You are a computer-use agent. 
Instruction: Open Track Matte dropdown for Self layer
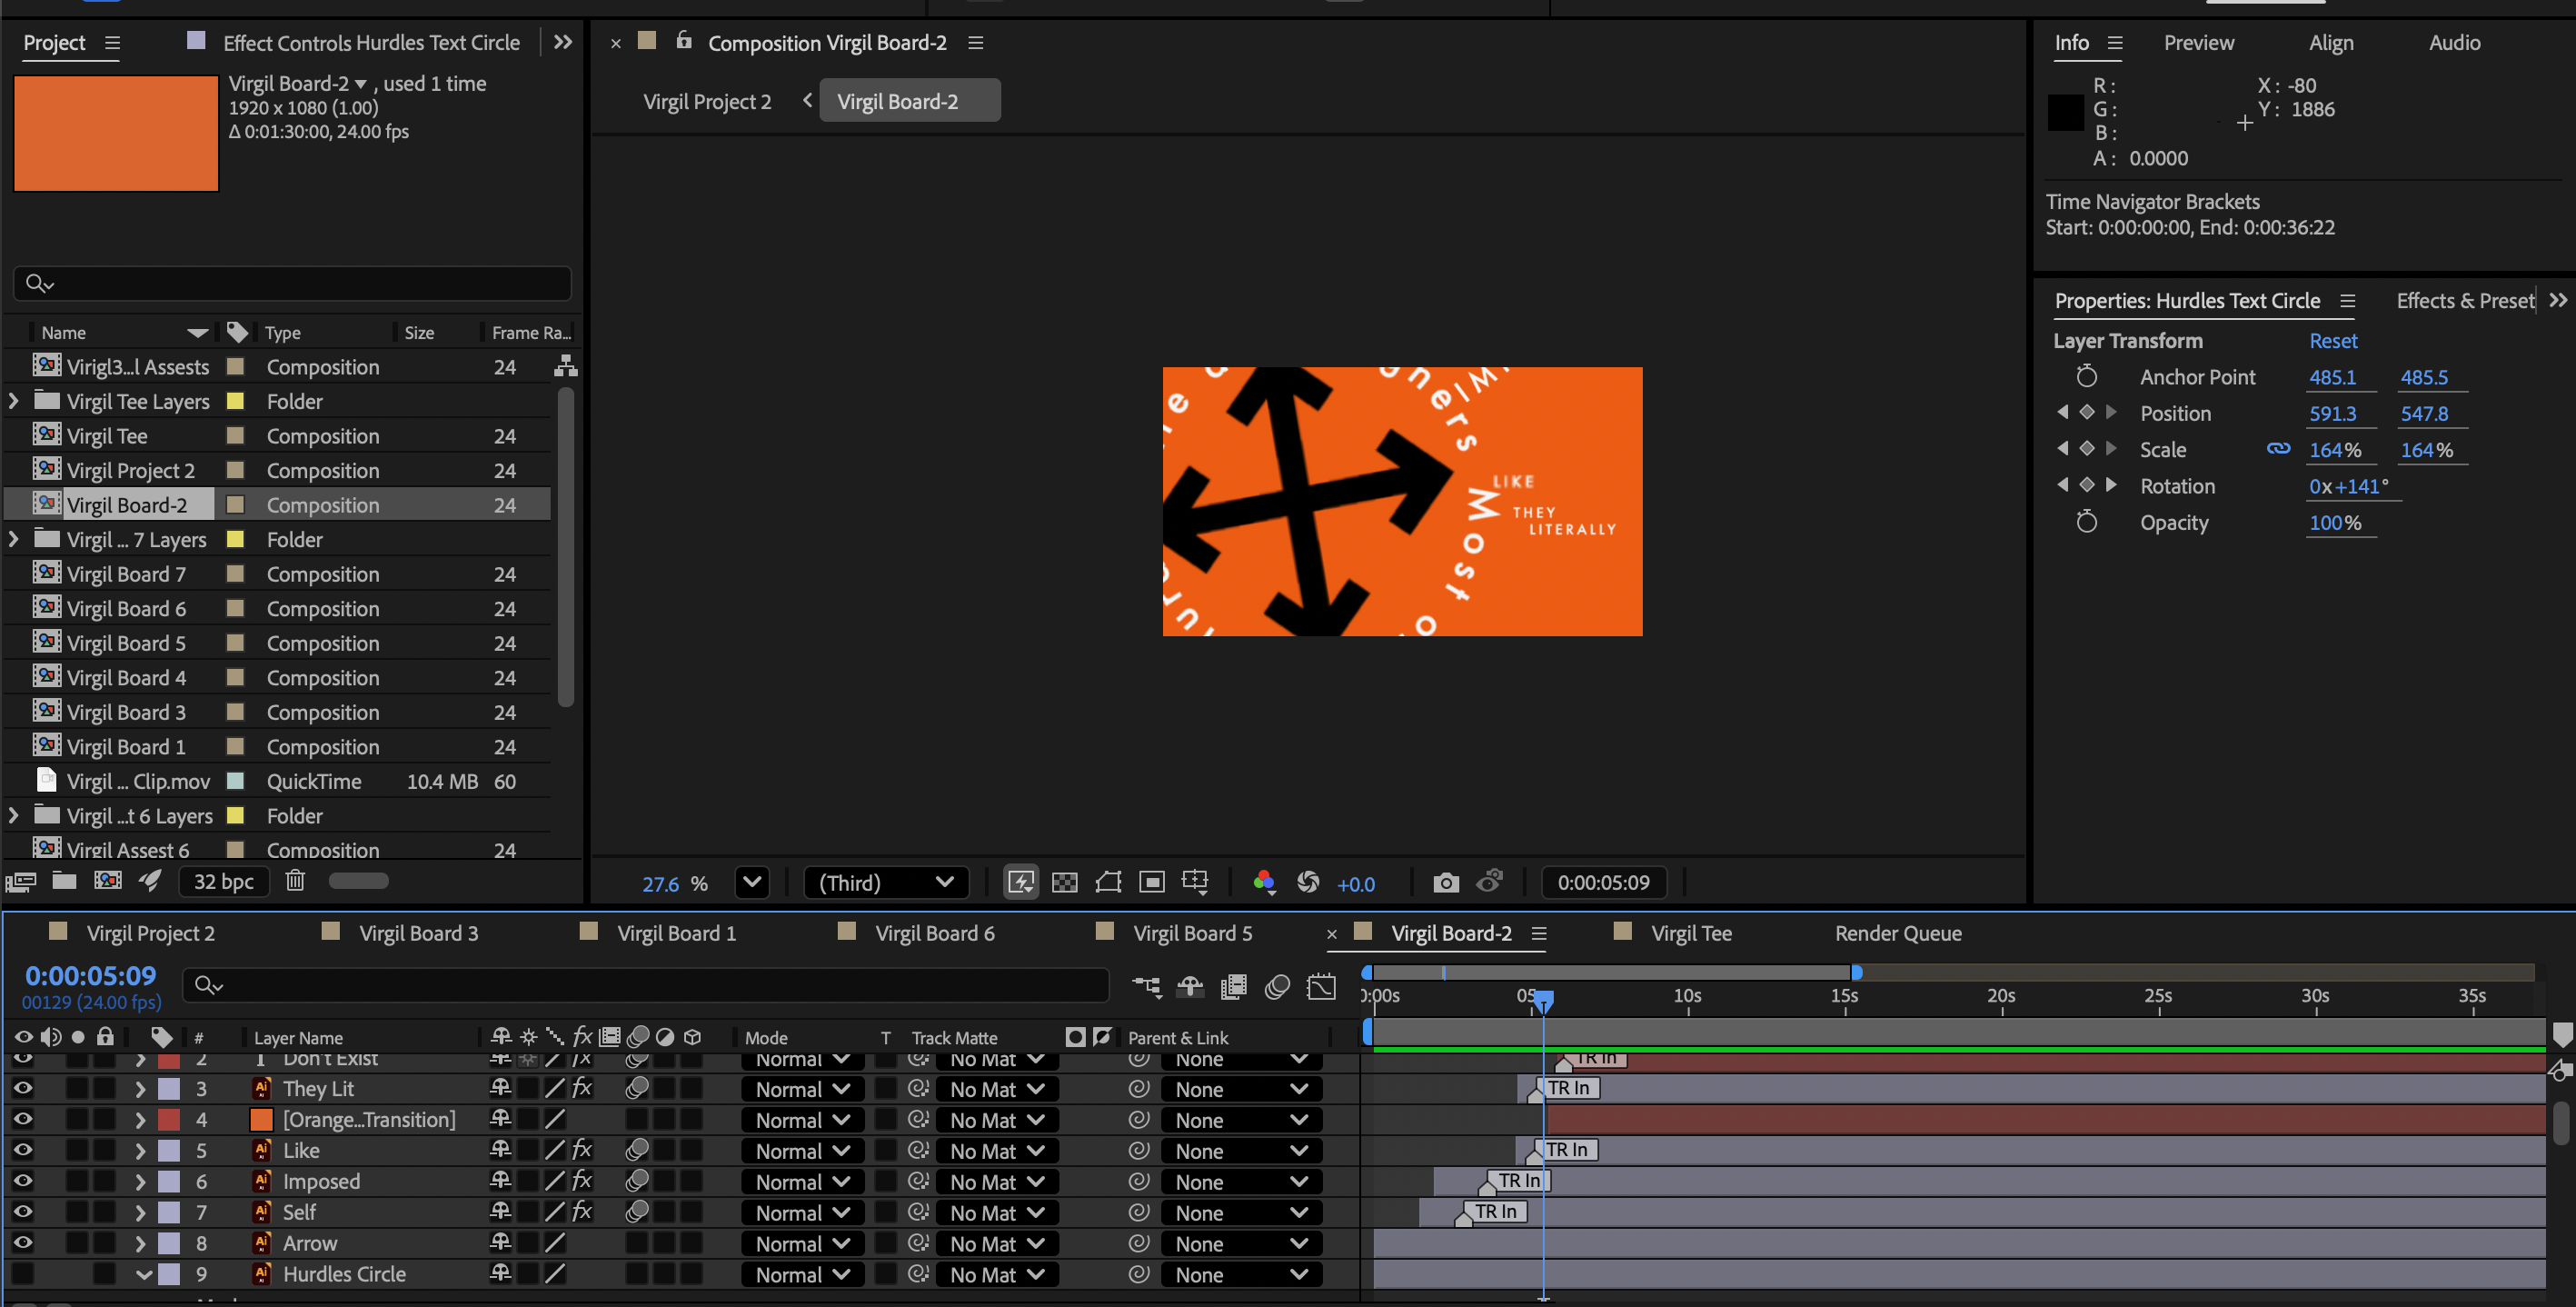coord(996,1213)
